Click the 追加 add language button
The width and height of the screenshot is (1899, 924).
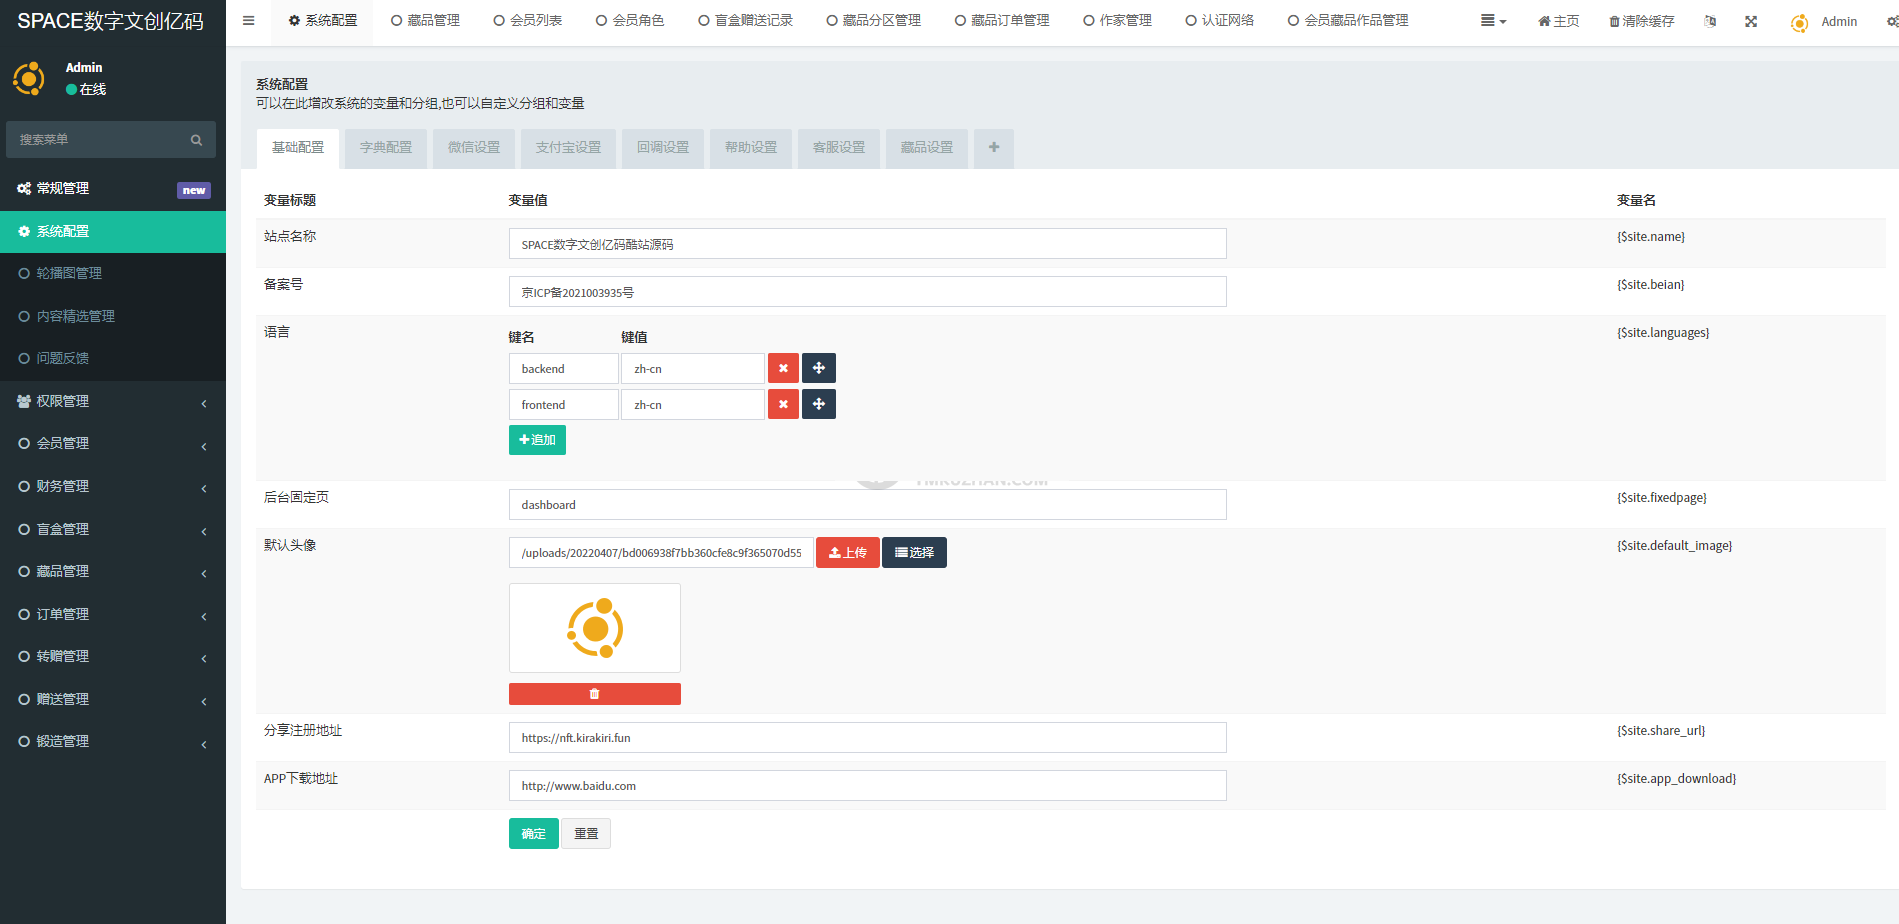537,441
